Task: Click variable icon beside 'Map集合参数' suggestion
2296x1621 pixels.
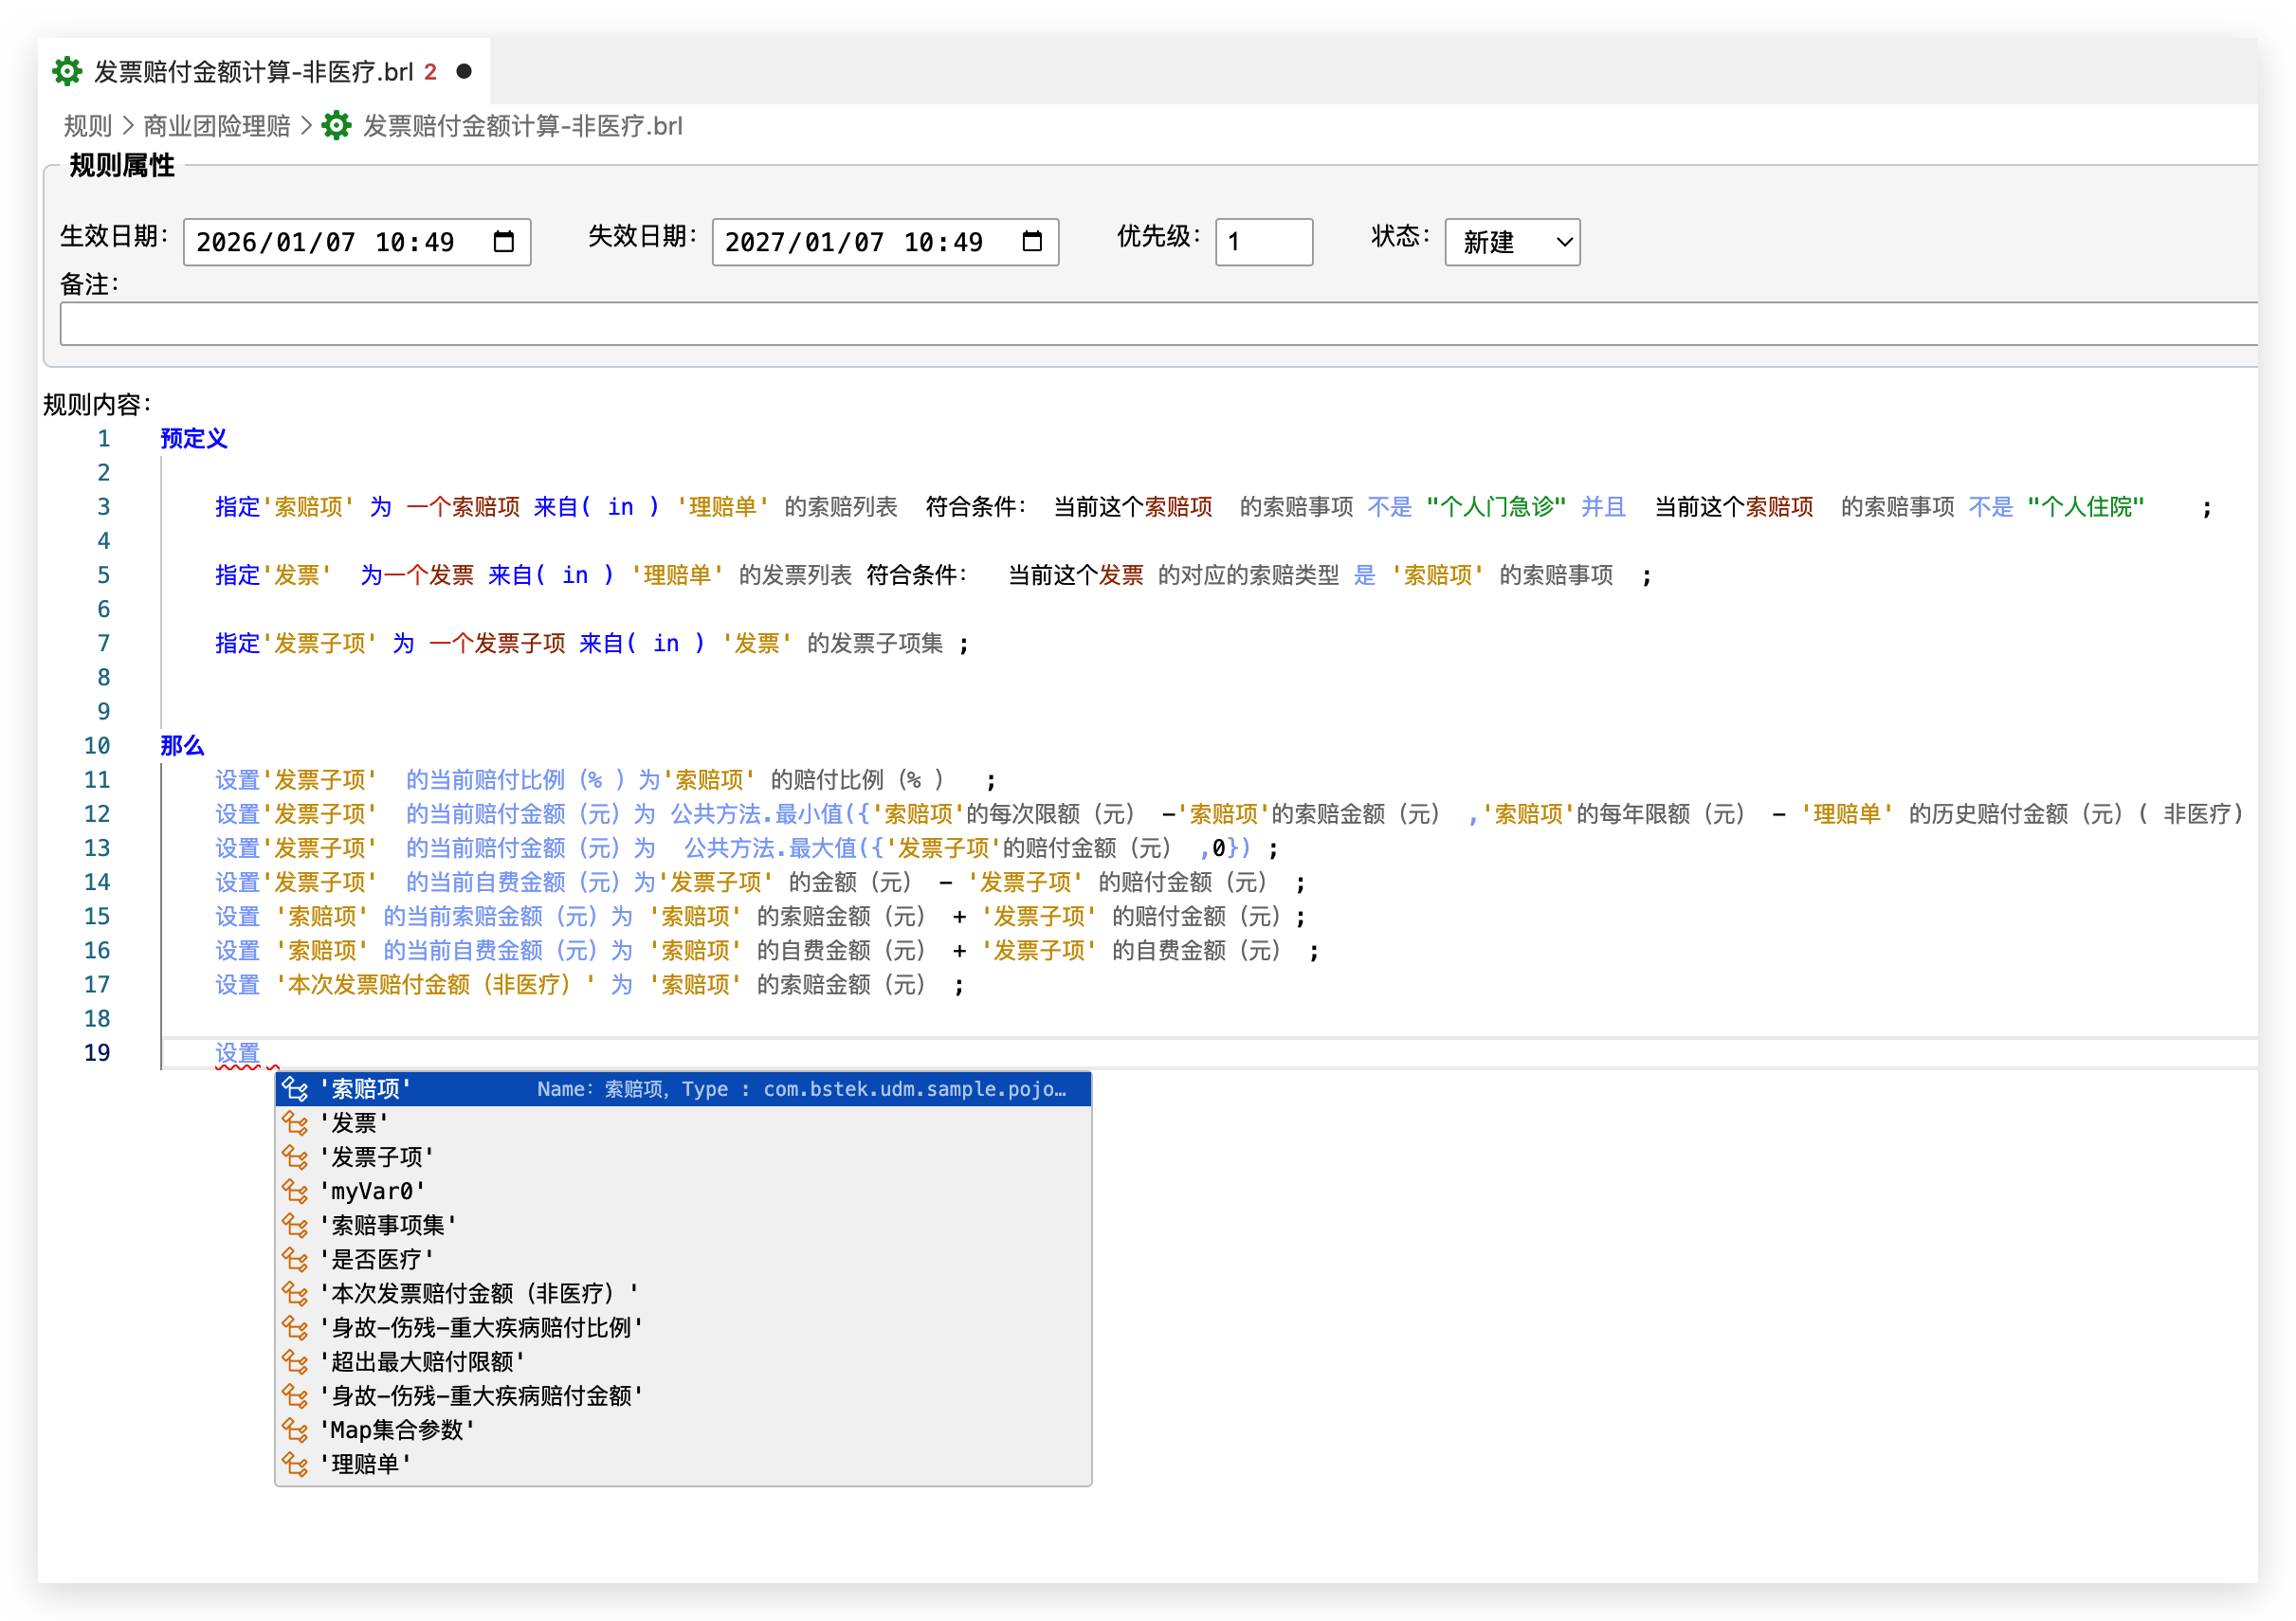Action: [295, 1430]
